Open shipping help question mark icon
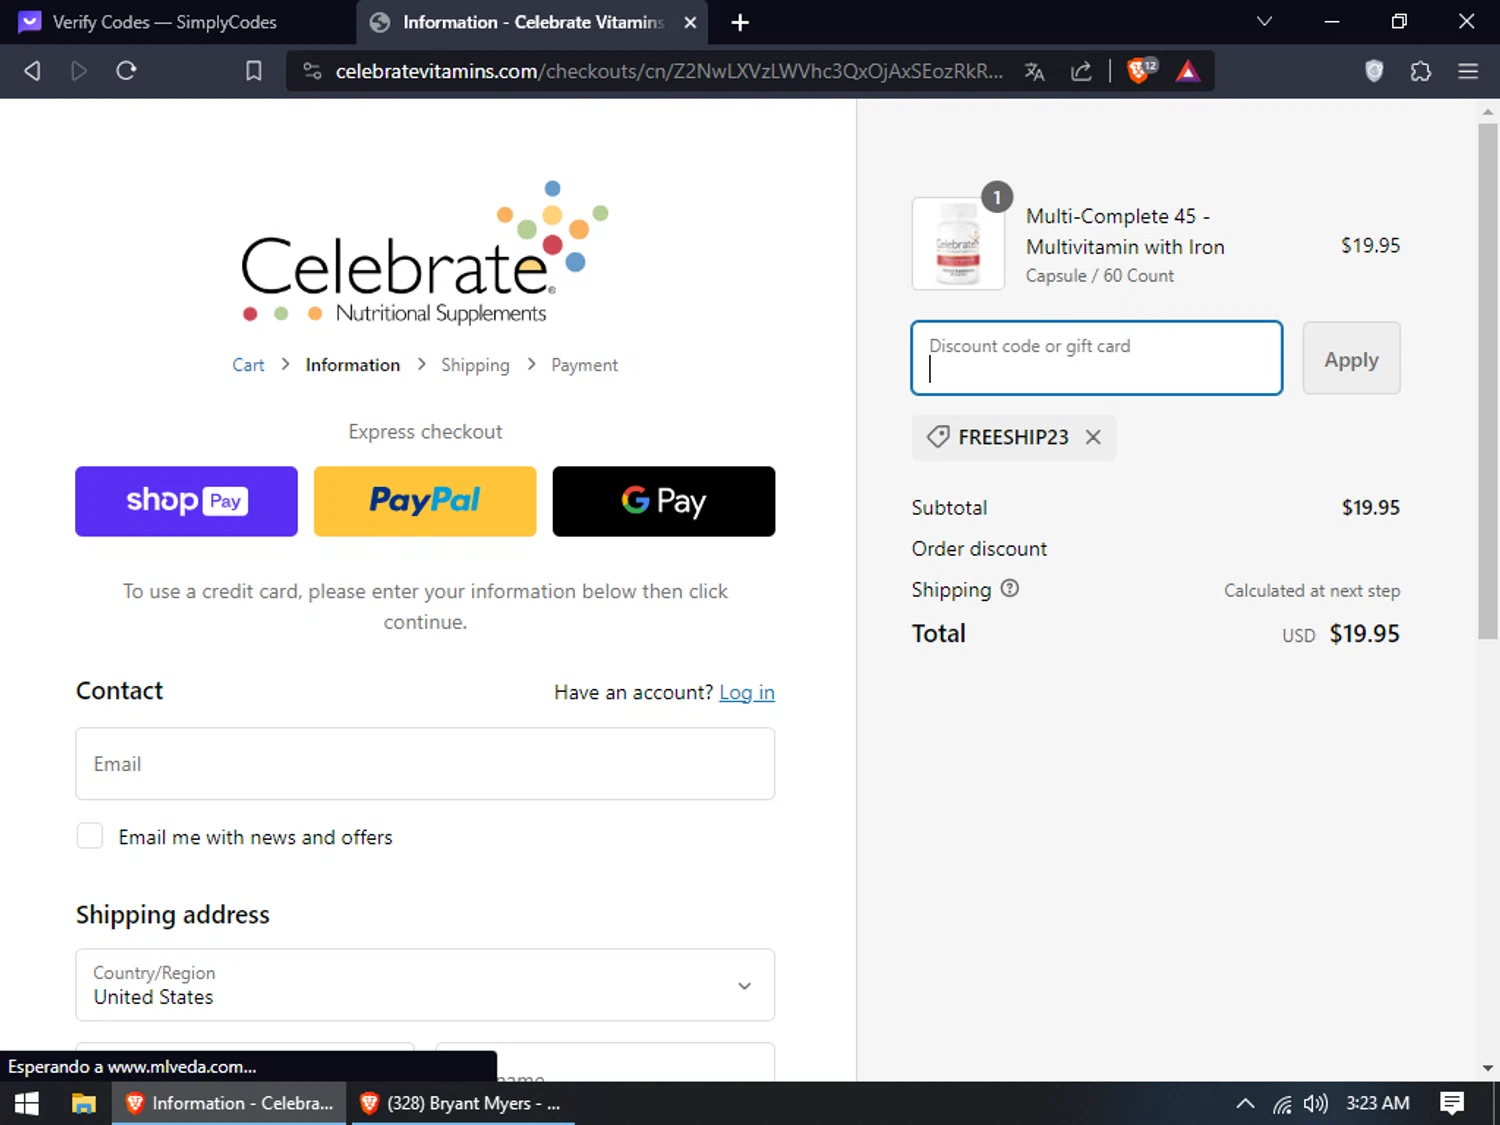The height and width of the screenshot is (1125, 1500). [x=1010, y=588]
